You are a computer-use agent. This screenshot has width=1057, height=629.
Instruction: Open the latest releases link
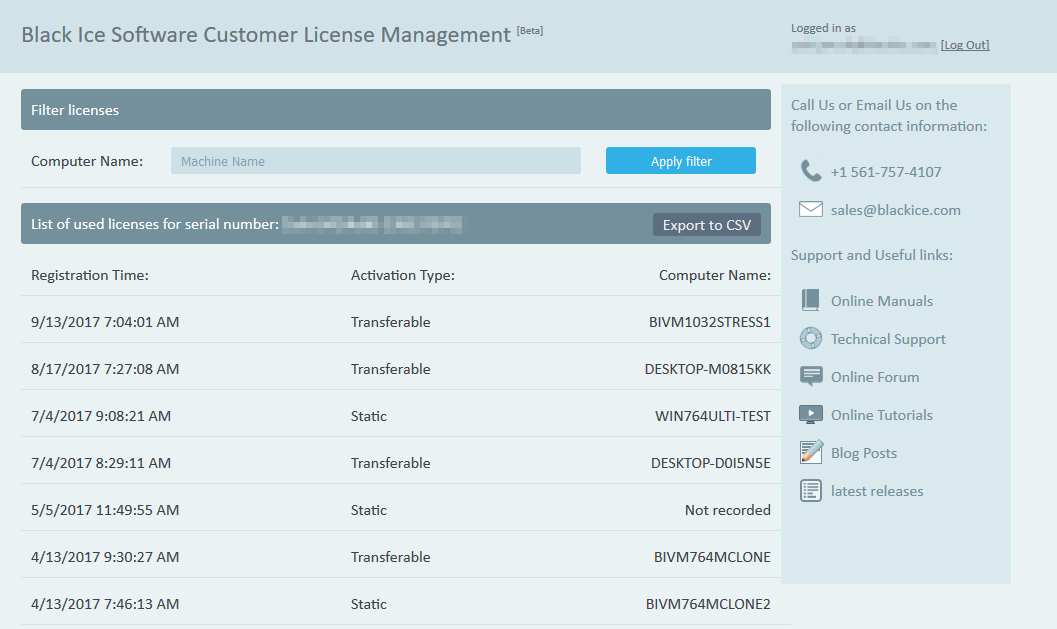click(877, 491)
